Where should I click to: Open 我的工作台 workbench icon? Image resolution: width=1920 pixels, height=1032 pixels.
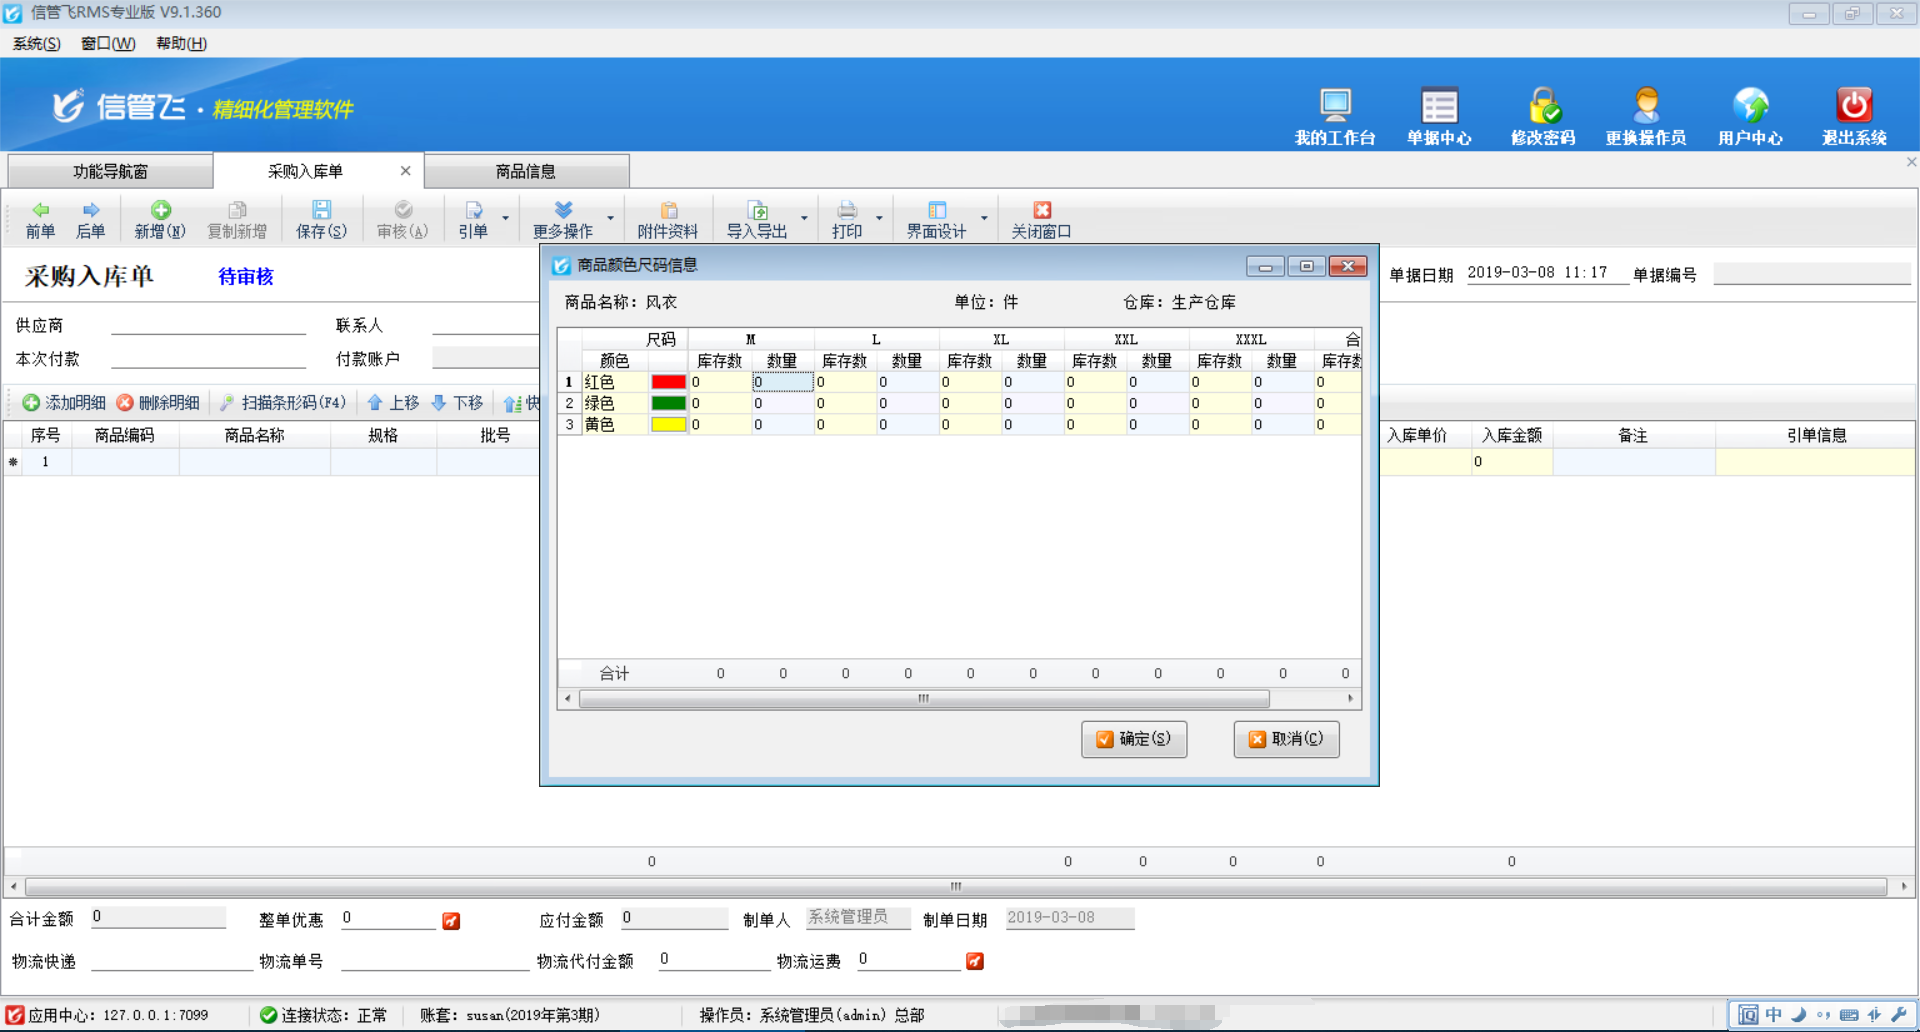pos(1335,106)
